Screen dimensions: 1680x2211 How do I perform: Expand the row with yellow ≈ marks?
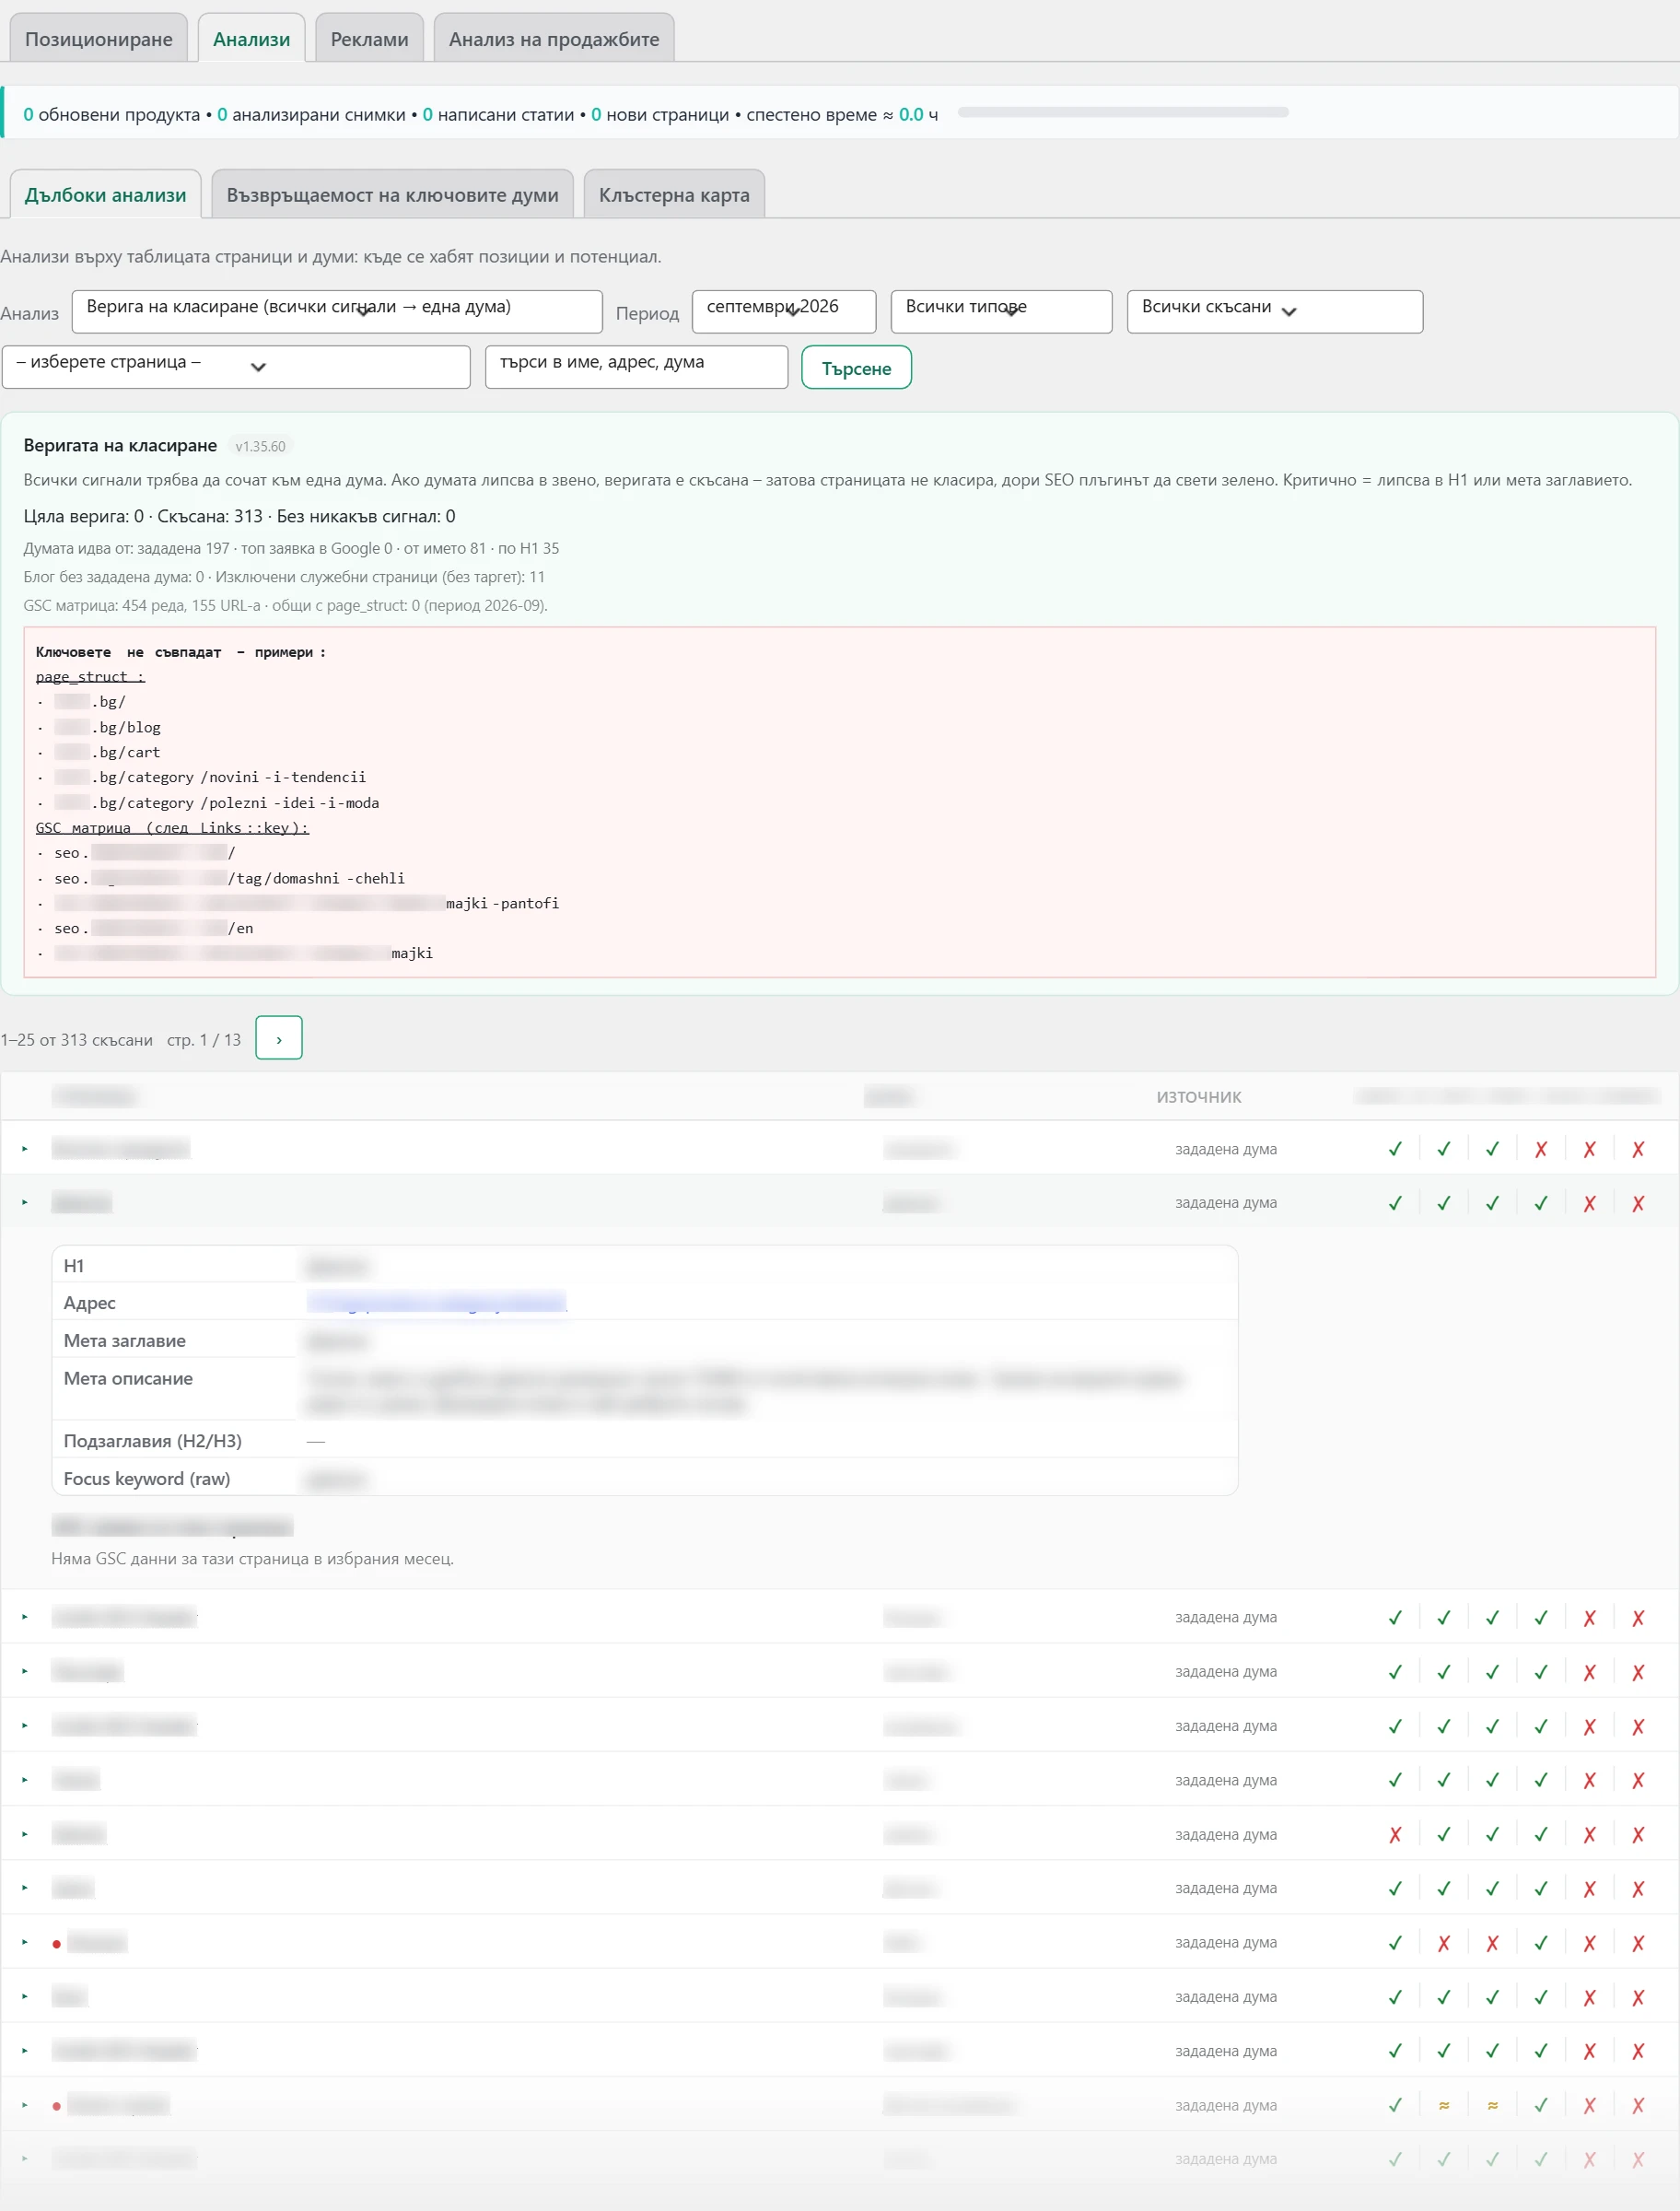25,2105
